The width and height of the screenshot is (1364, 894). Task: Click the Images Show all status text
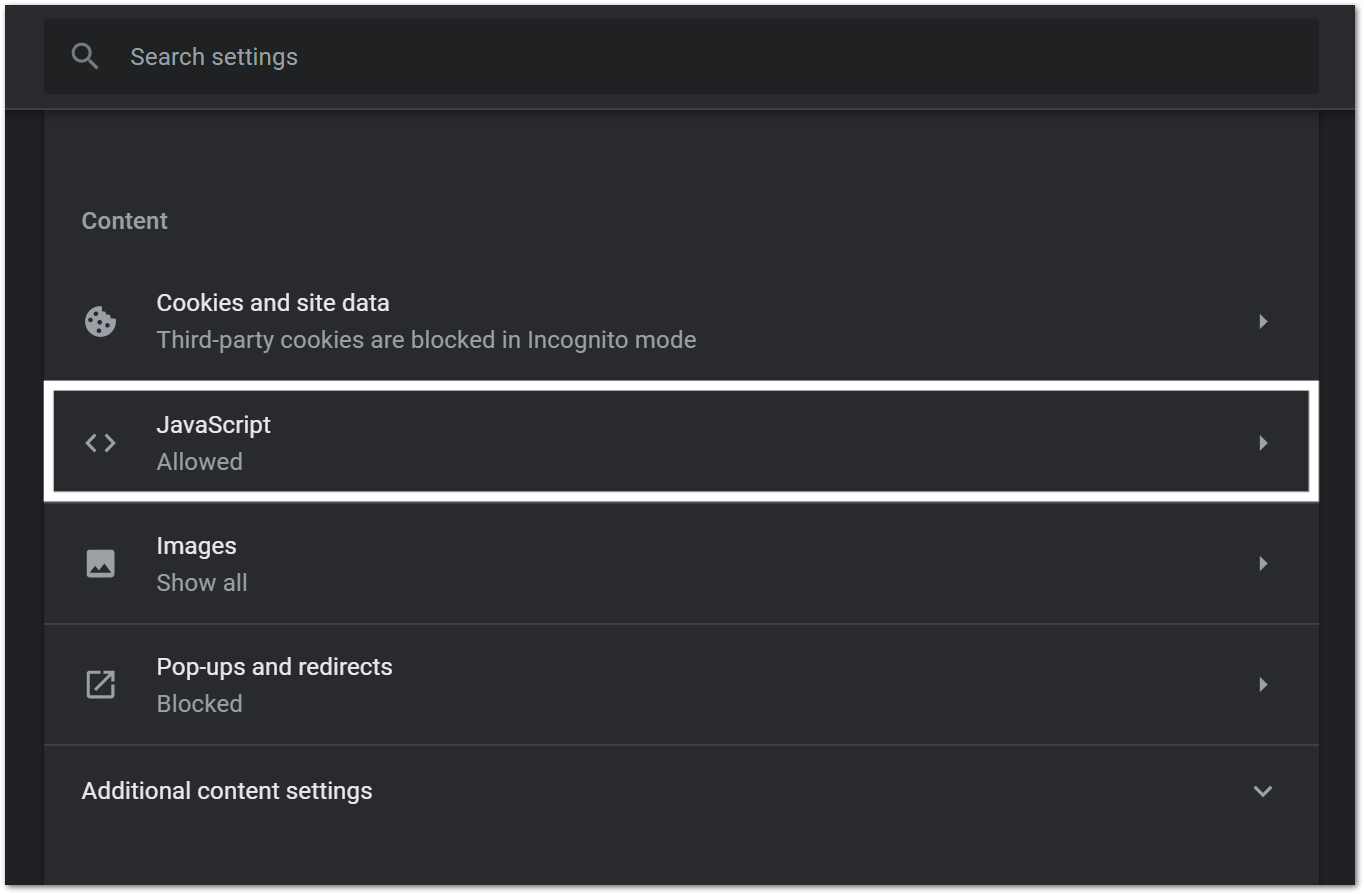click(x=202, y=583)
